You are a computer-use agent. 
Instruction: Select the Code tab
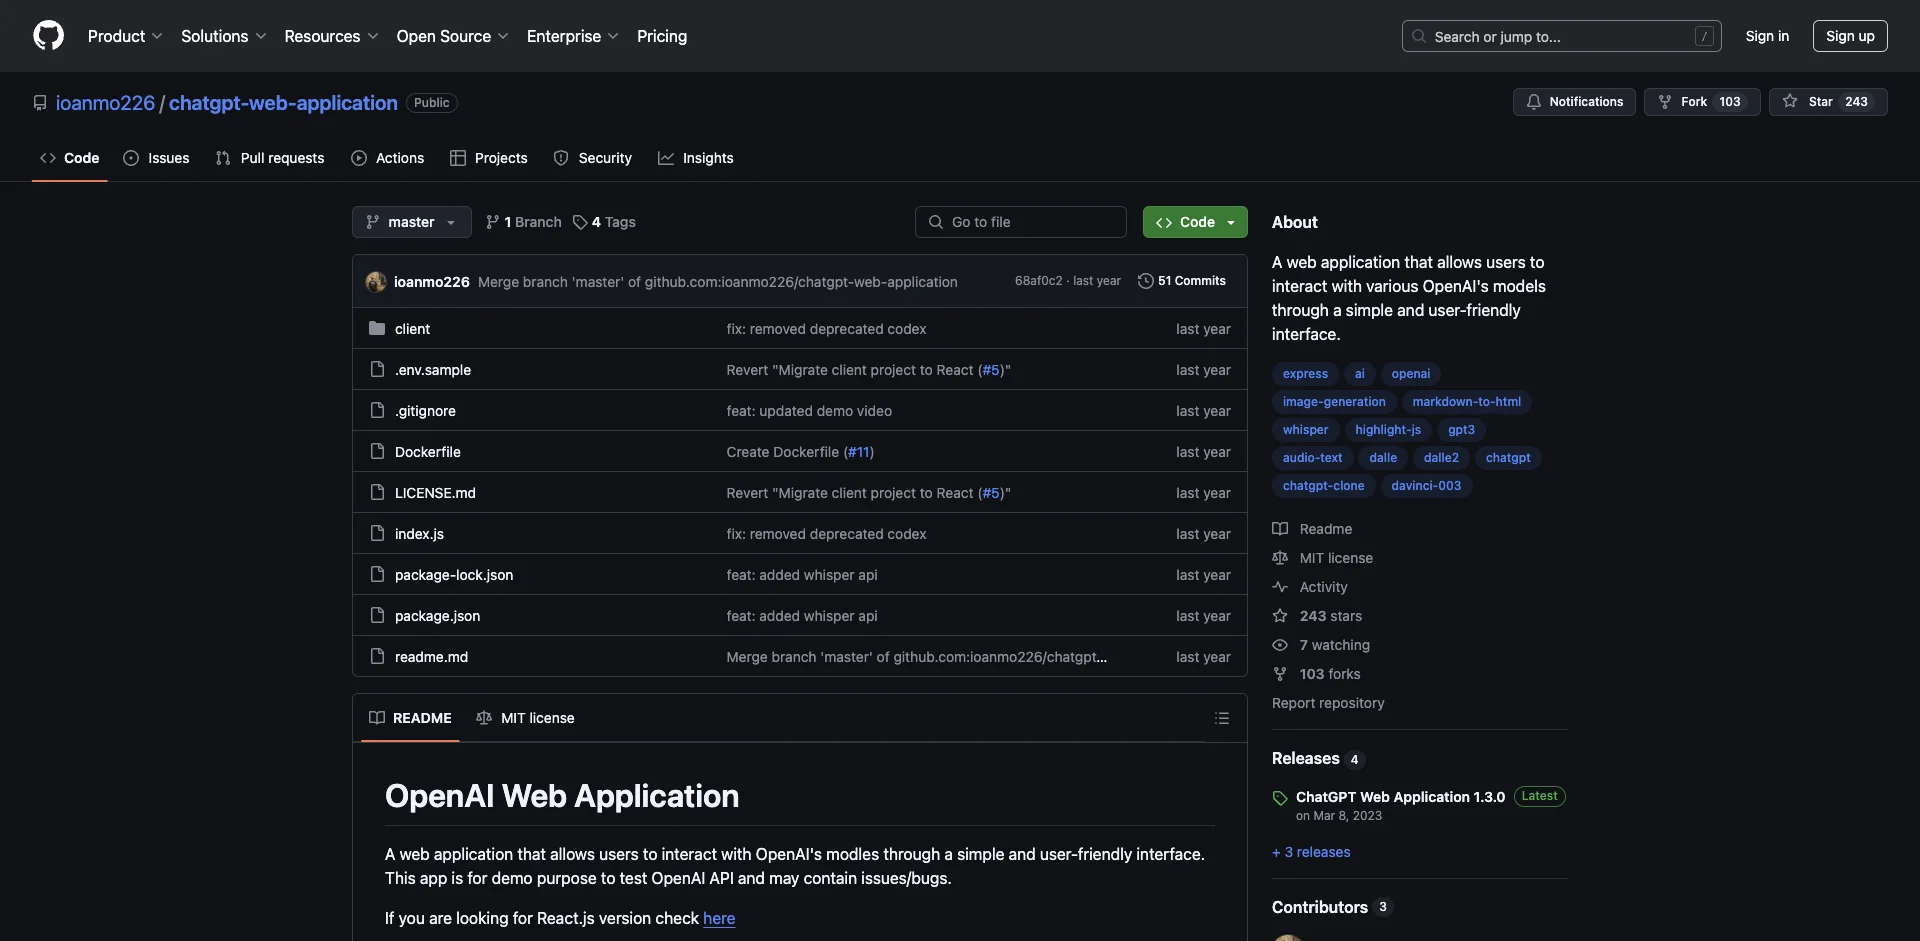click(70, 158)
